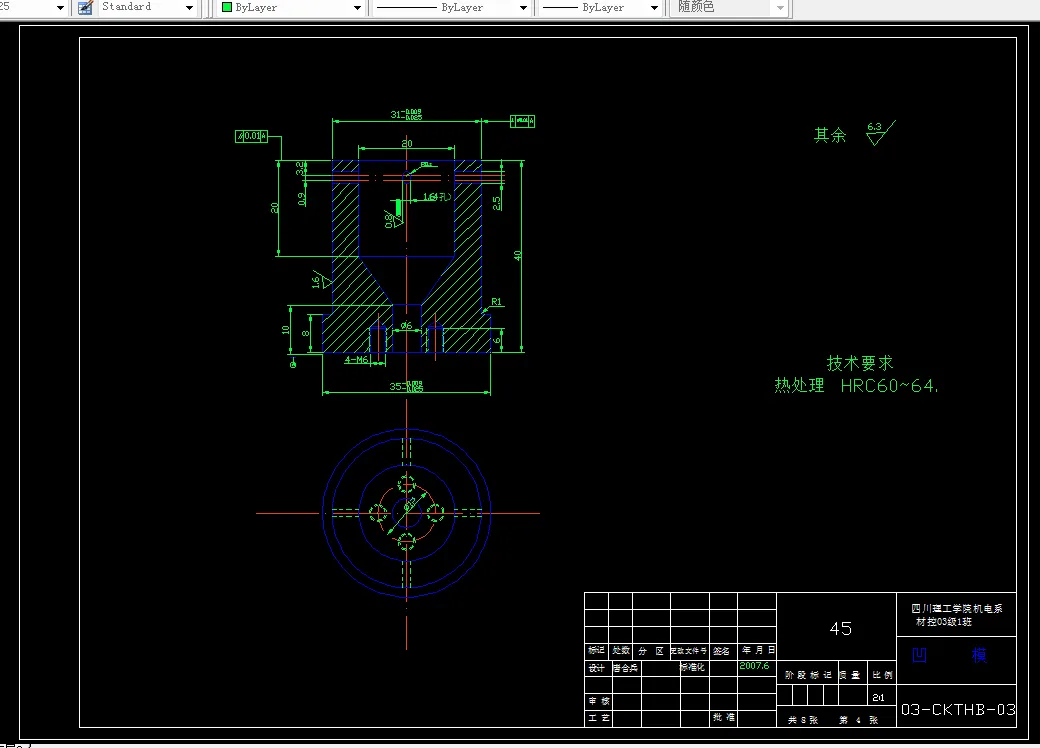
Task: Click the 年月日 header cell
Action: click(x=758, y=651)
